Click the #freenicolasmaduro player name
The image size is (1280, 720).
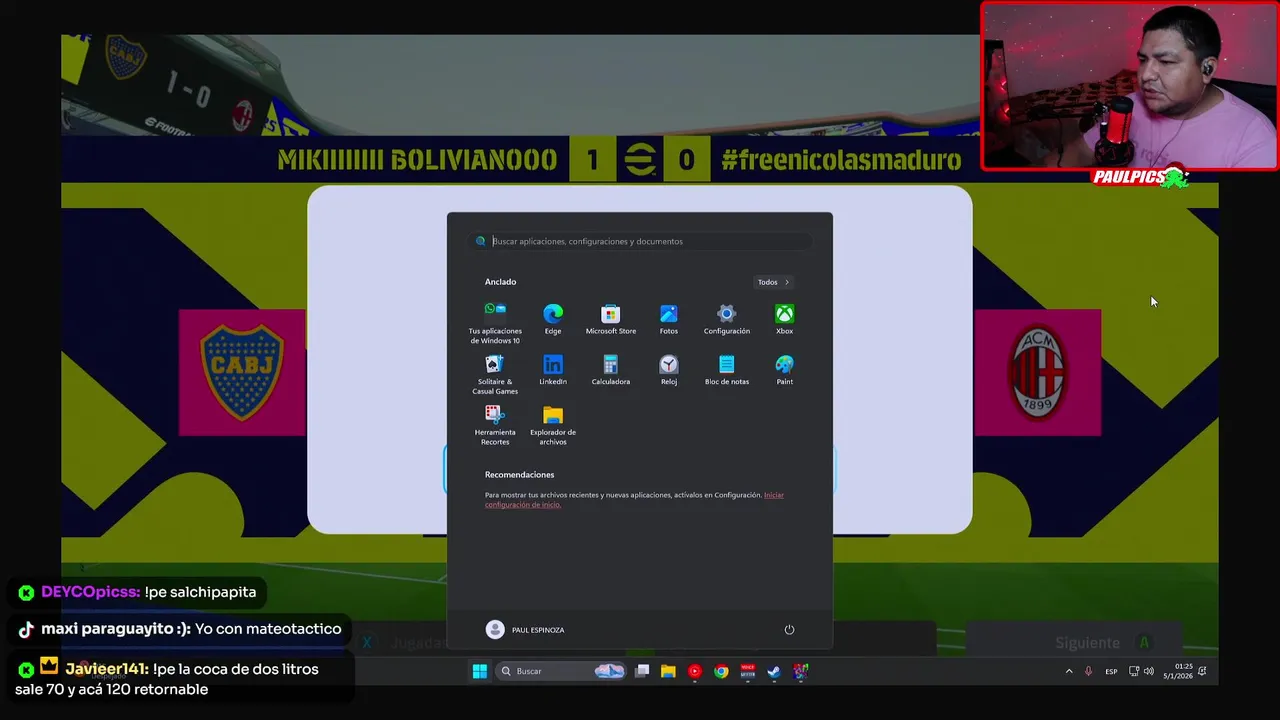tap(841, 160)
